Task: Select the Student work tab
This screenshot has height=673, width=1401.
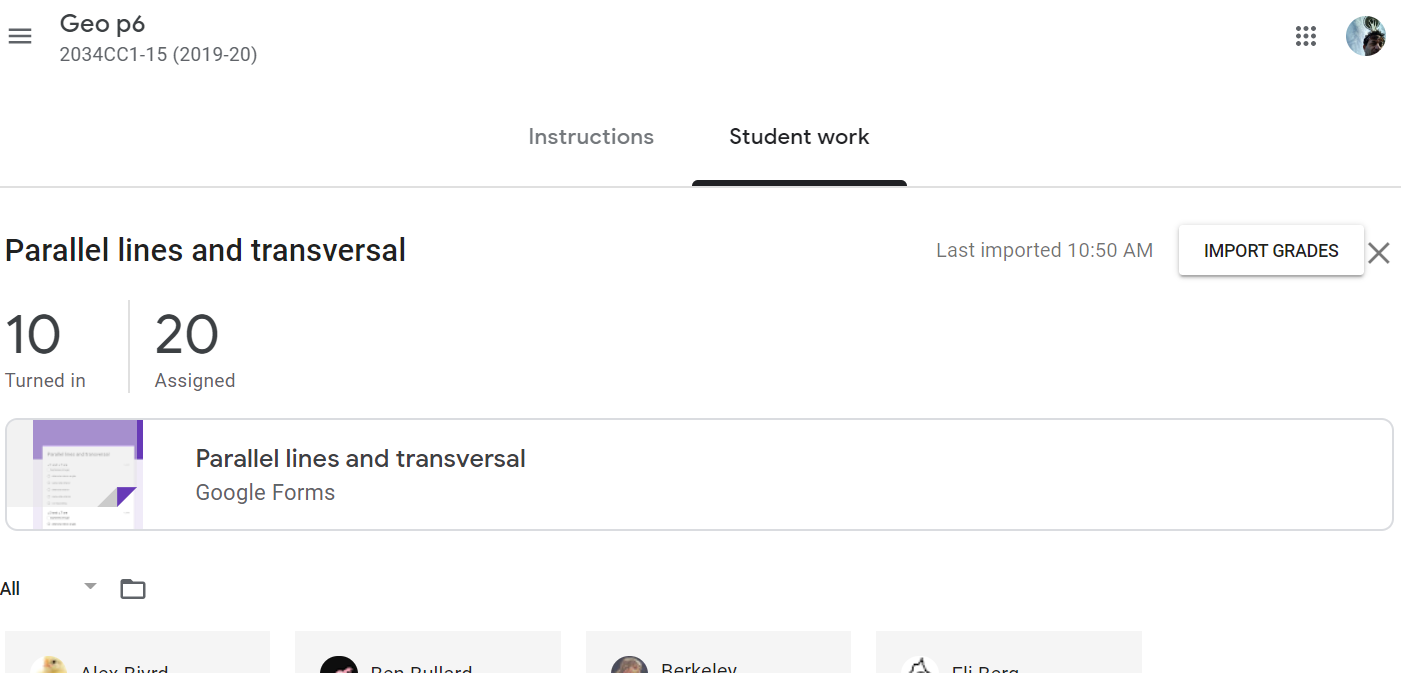Action: 799,137
